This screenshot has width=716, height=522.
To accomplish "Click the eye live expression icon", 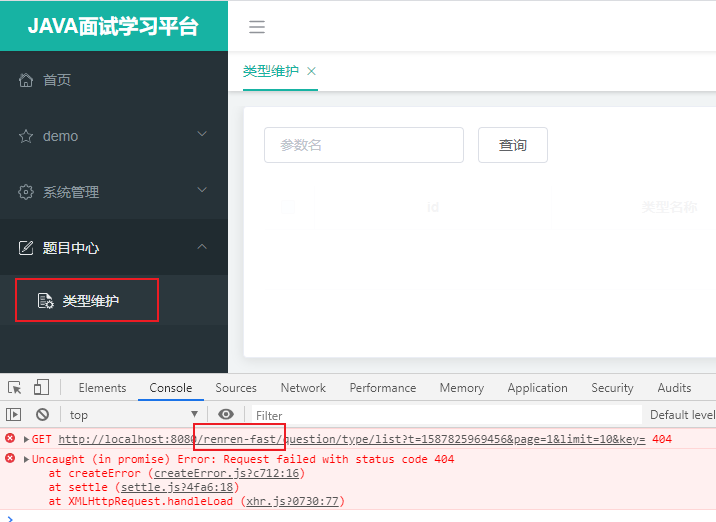I will pyautogui.click(x=226, y=414).
